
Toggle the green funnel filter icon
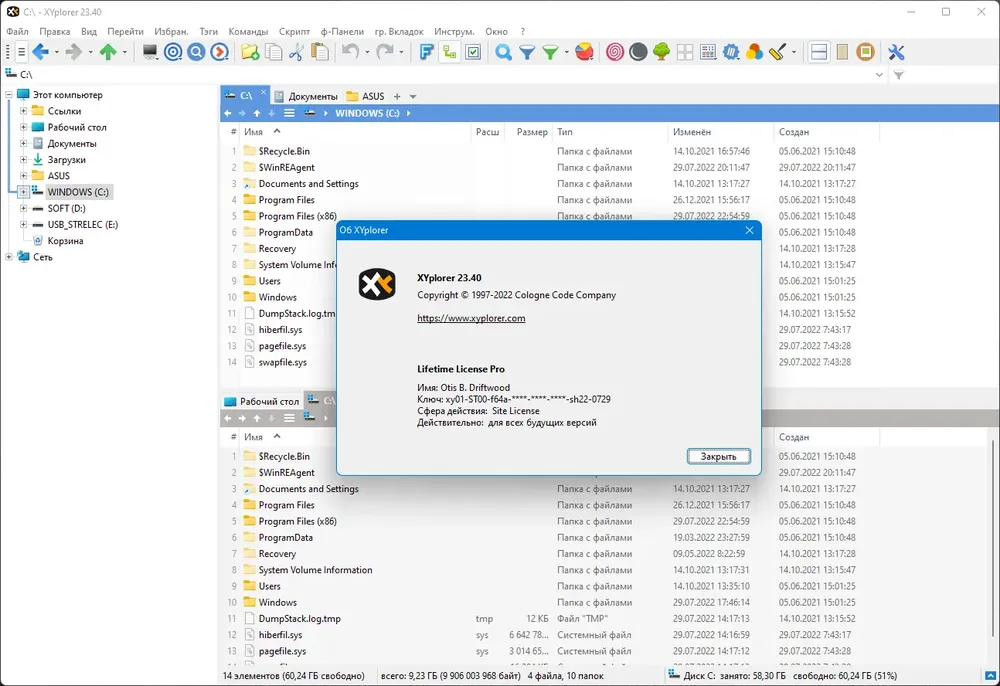coord(550,52)
